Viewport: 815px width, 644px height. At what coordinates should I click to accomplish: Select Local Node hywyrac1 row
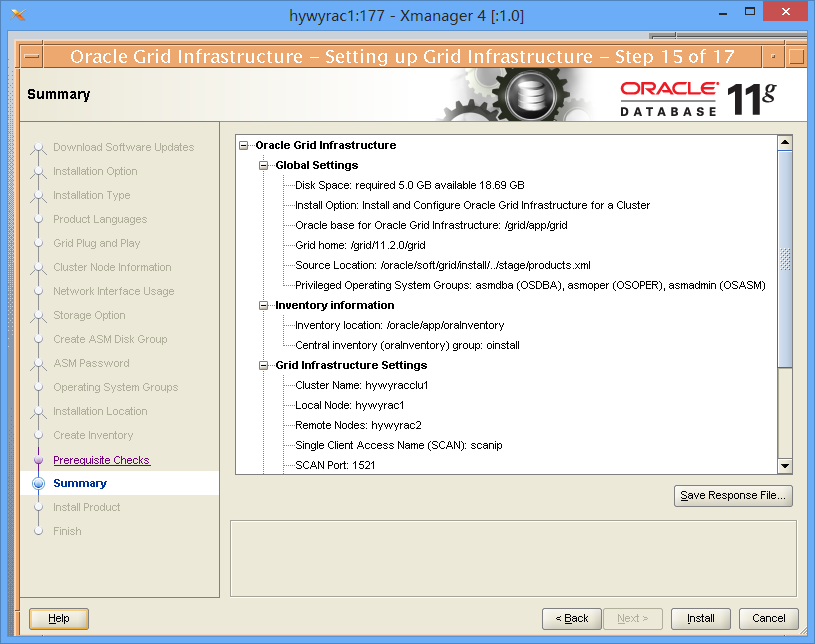[350, 405]
